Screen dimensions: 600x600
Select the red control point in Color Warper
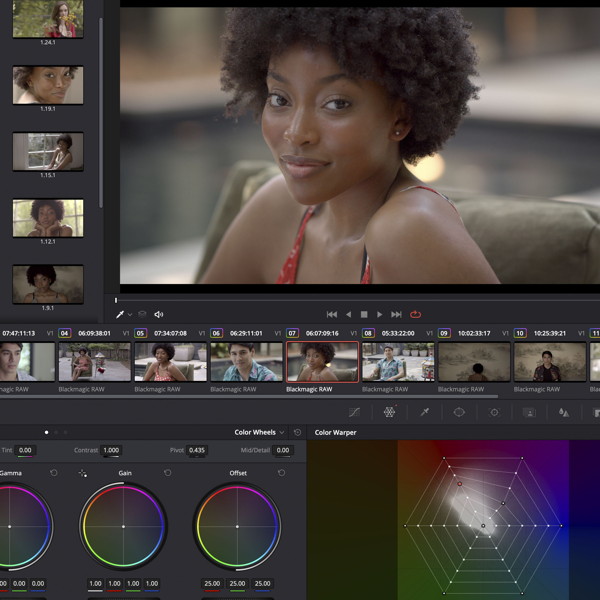click(460, 484)
